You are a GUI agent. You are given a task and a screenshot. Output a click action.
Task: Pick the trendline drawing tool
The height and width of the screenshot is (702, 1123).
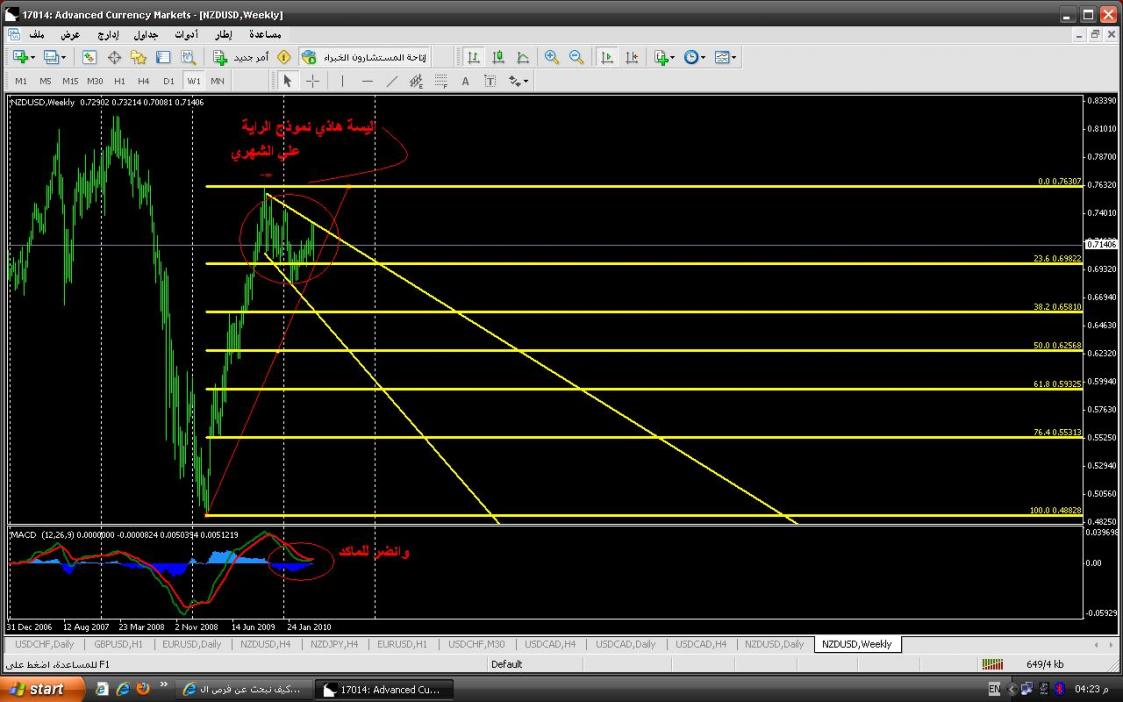tap(391, 81)
